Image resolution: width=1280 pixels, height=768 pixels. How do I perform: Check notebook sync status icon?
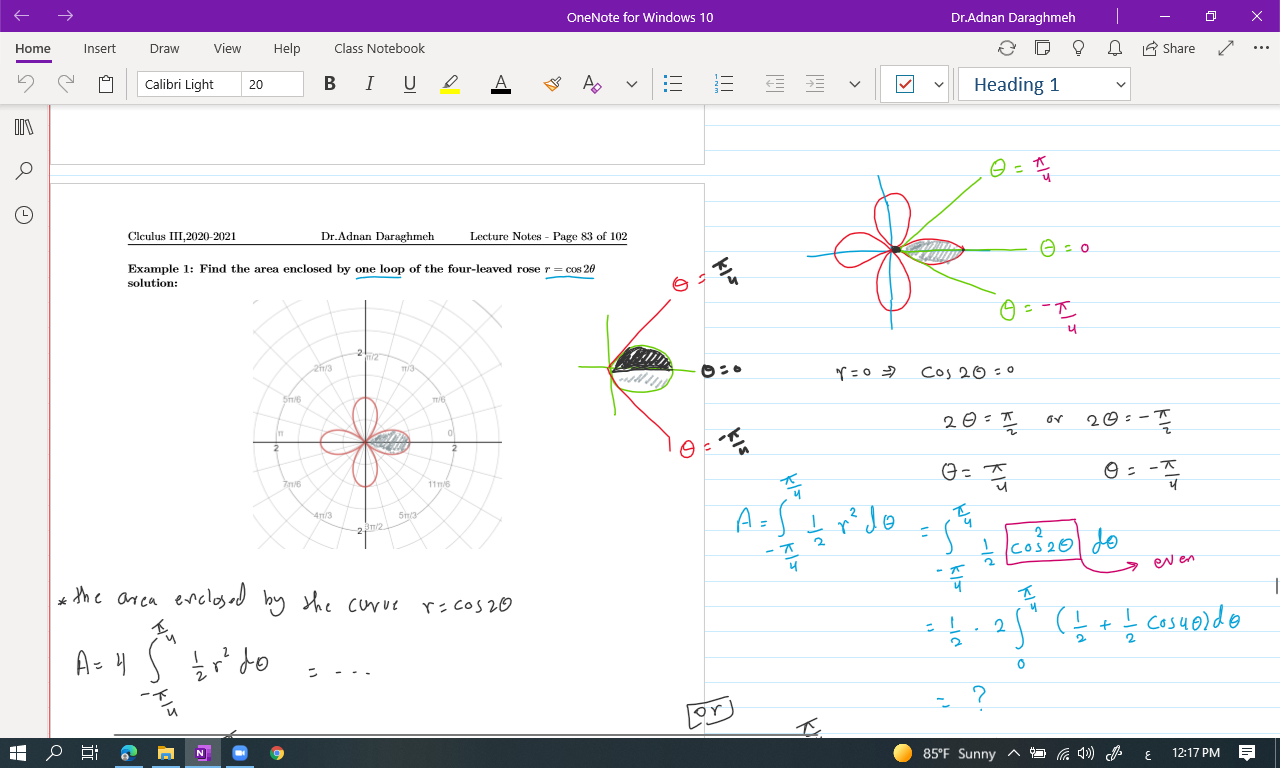click(x=1007, y=48)
